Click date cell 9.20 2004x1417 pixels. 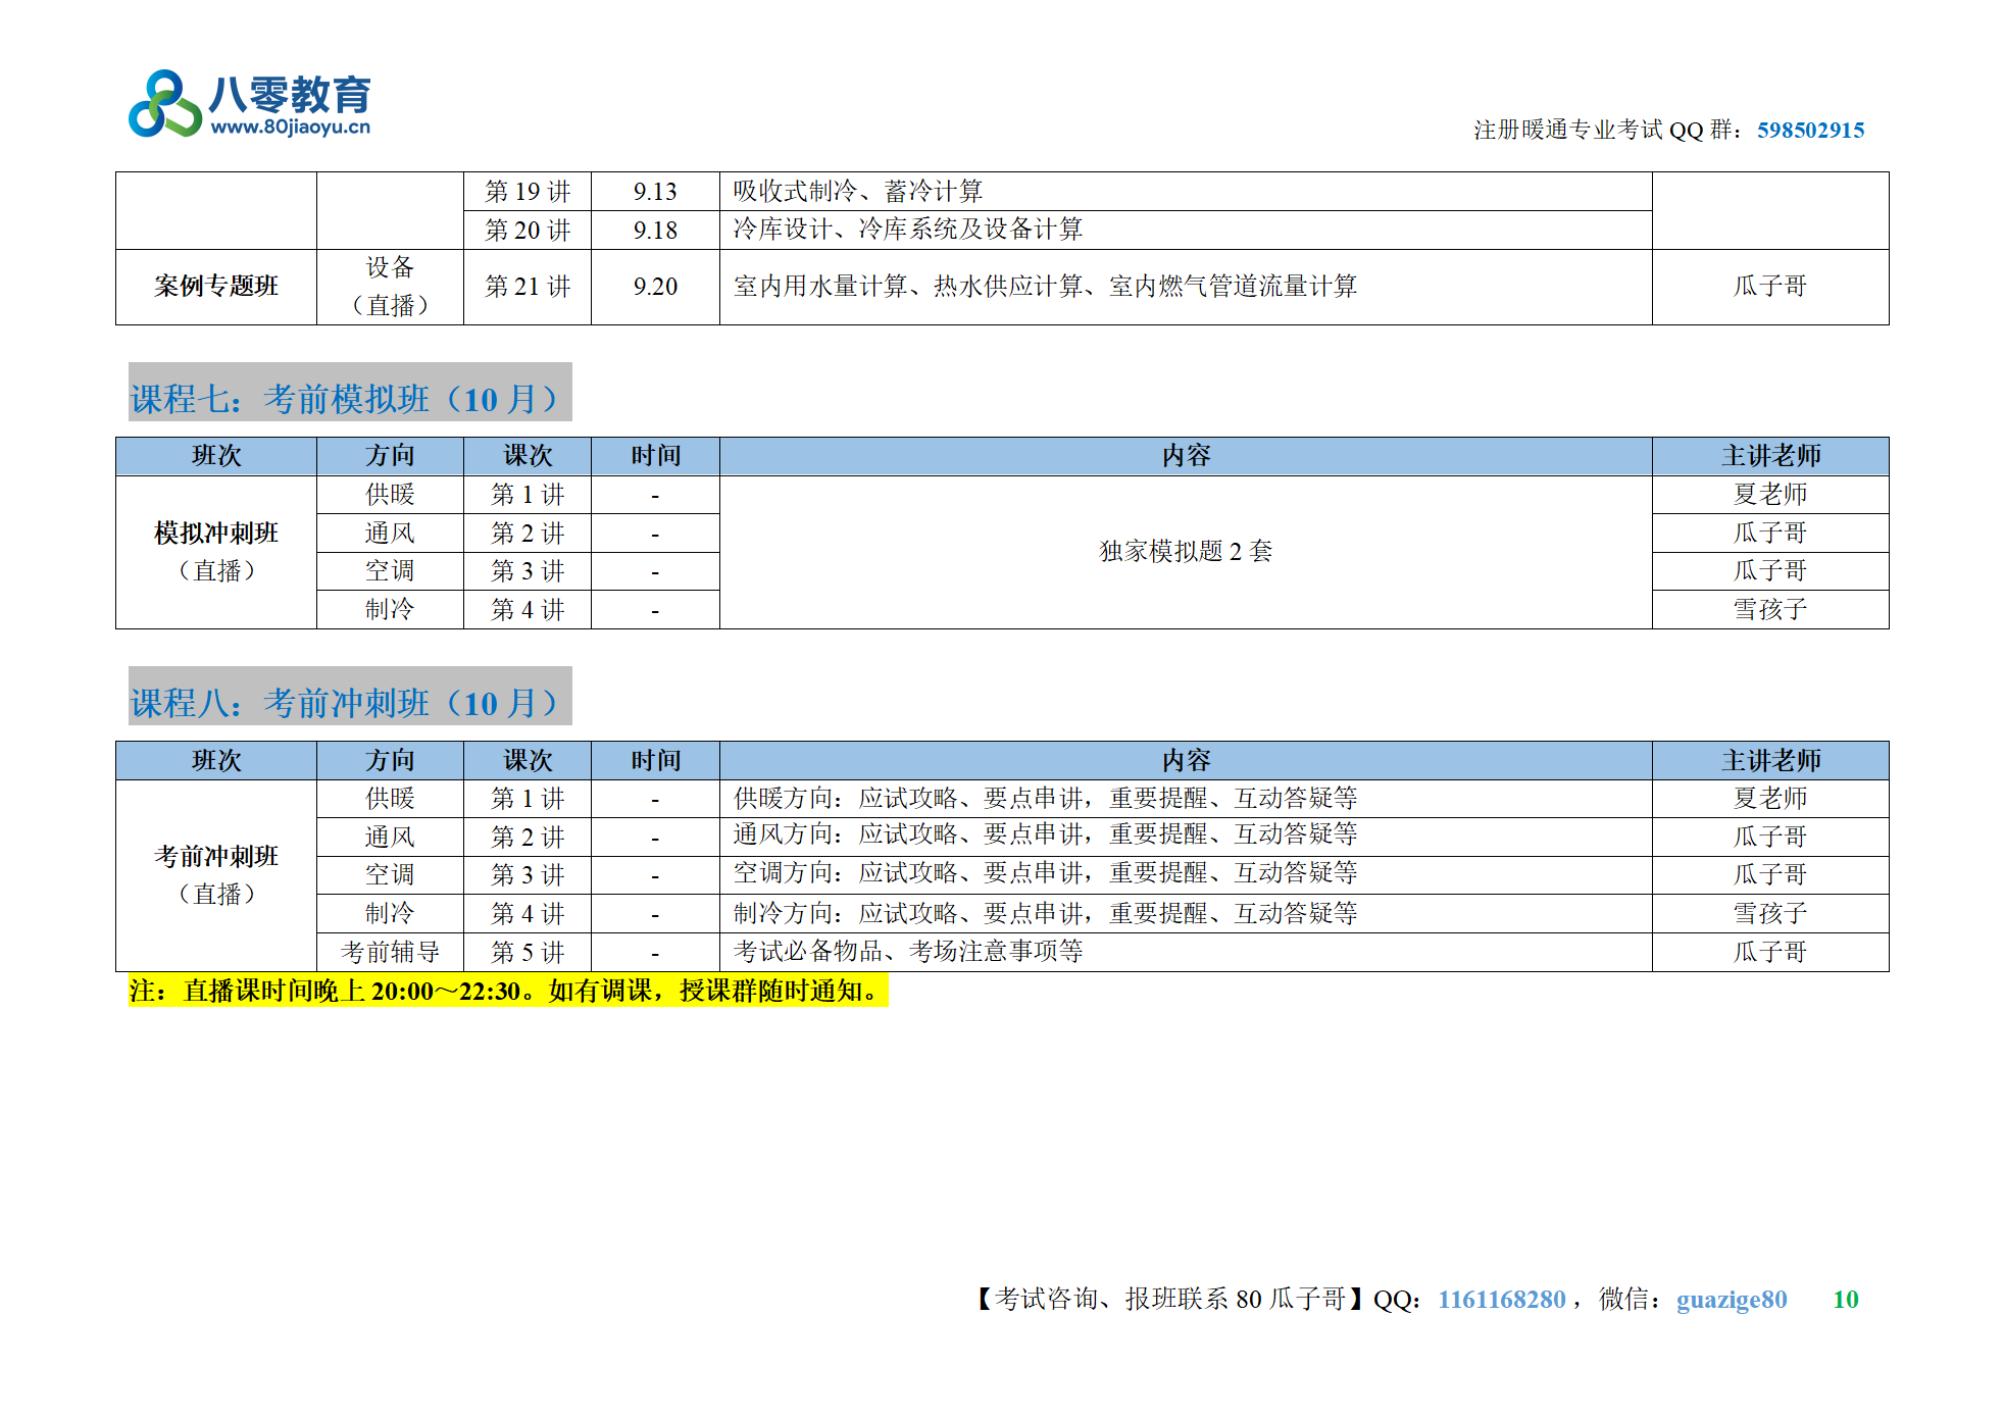655,287
